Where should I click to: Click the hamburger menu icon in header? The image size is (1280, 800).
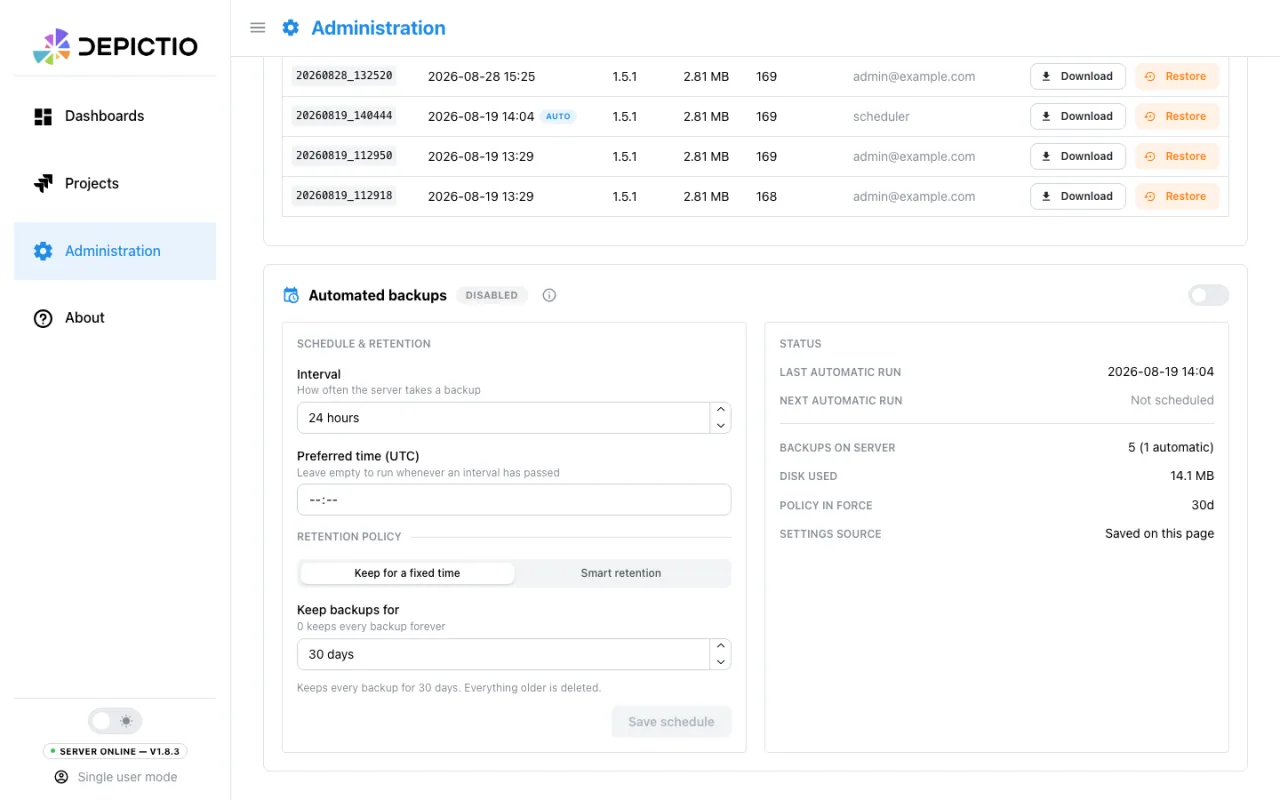(258, 28)
